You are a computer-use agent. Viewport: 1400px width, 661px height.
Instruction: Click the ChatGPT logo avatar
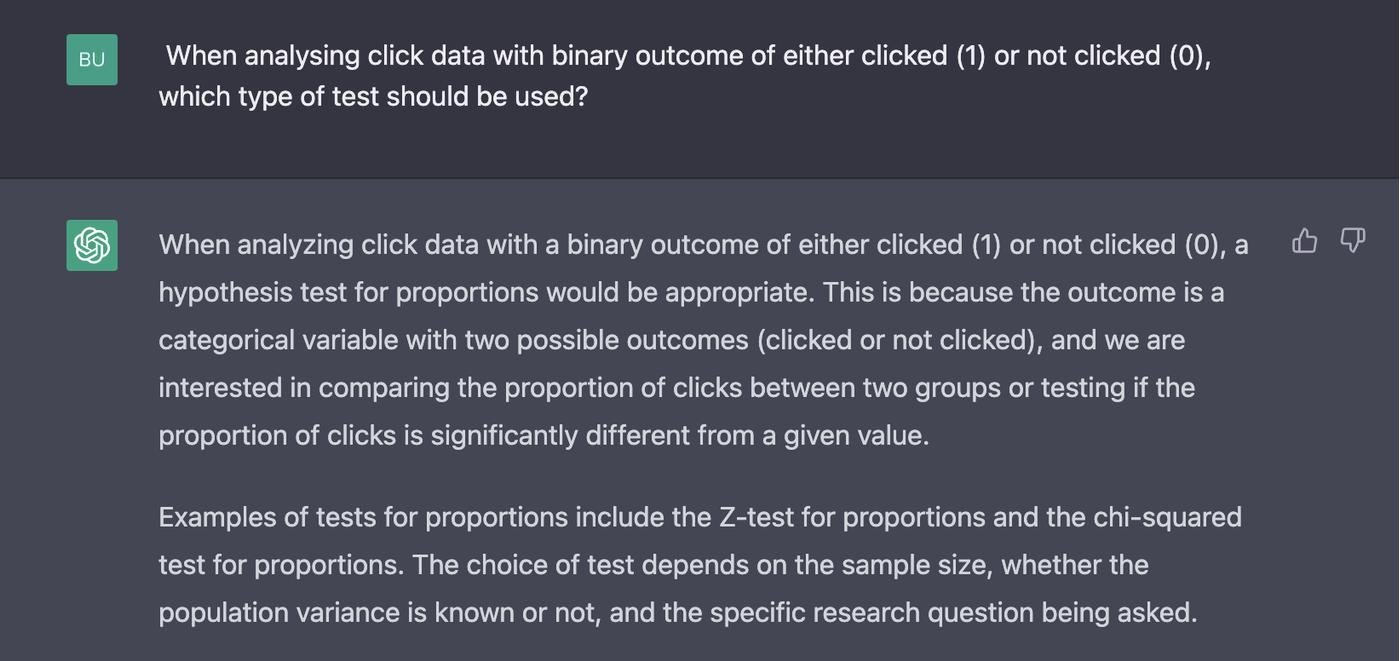tap(92, 245)
